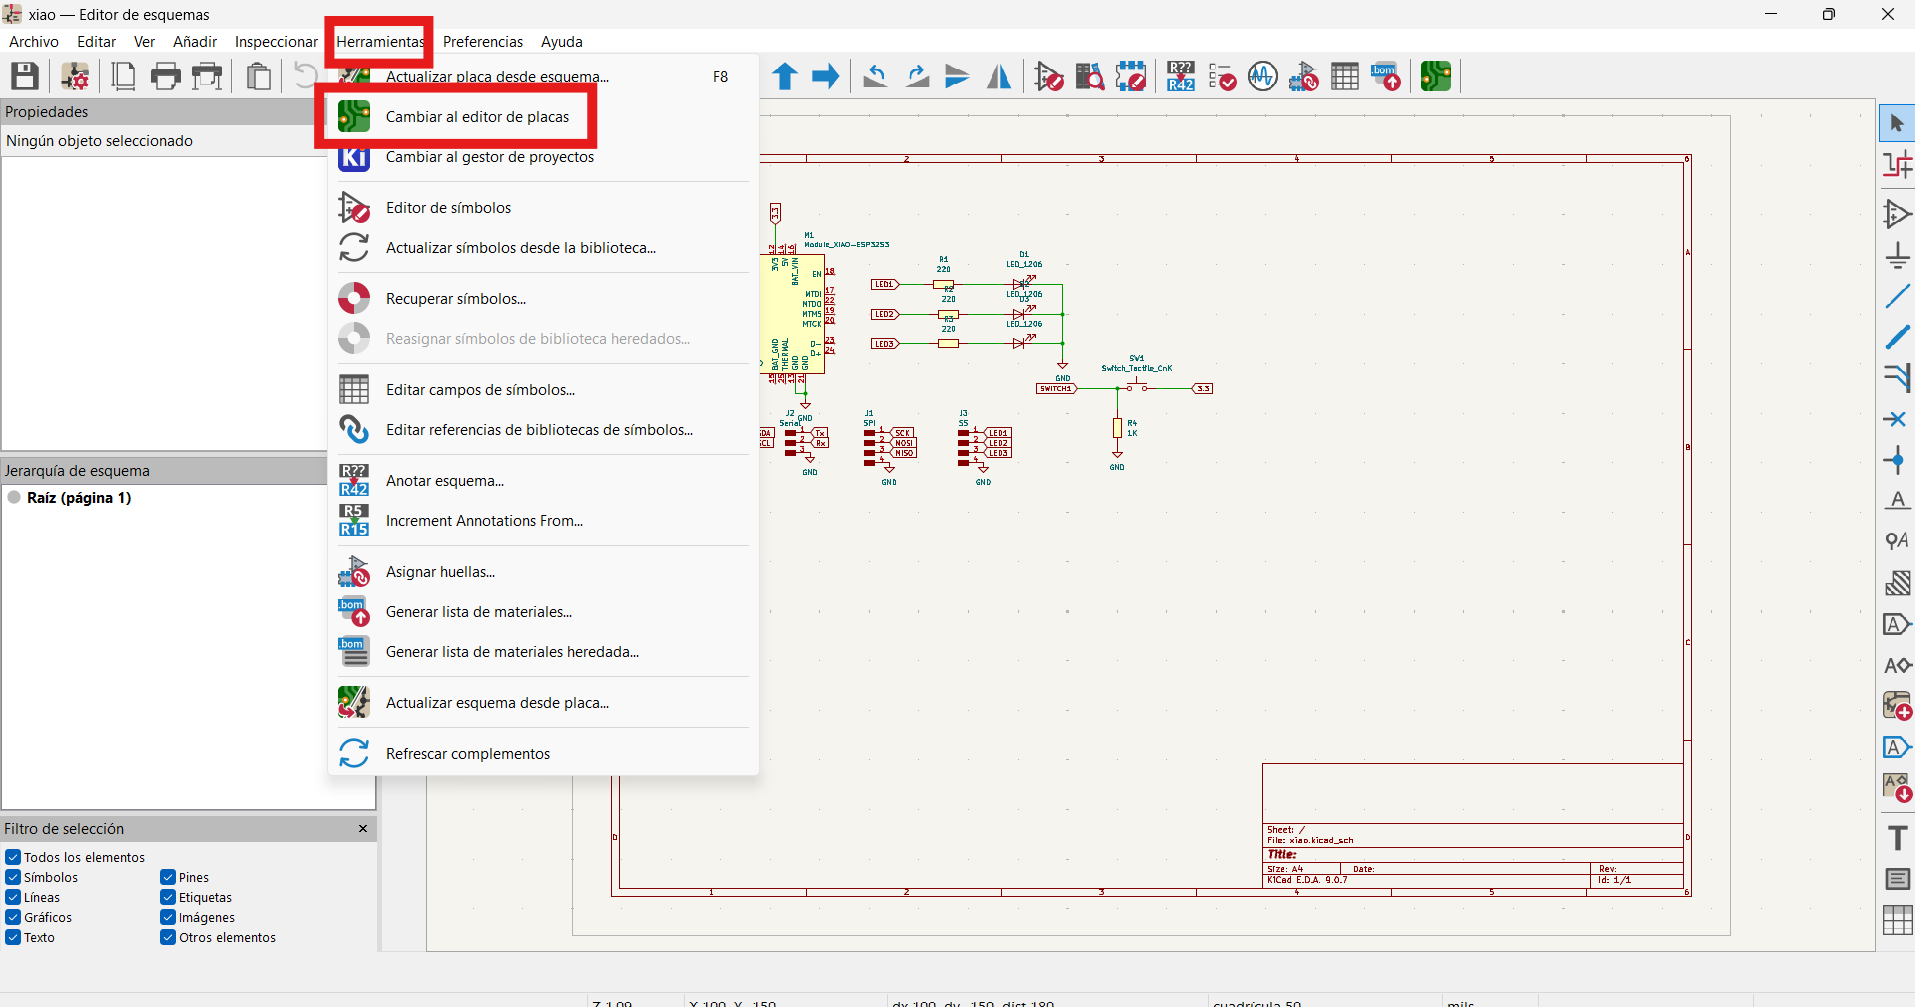Toggle the Imágenes filter checkbox
Image resolution: width=1915 pixels, height=1007 pixels.
pos(168,917)
